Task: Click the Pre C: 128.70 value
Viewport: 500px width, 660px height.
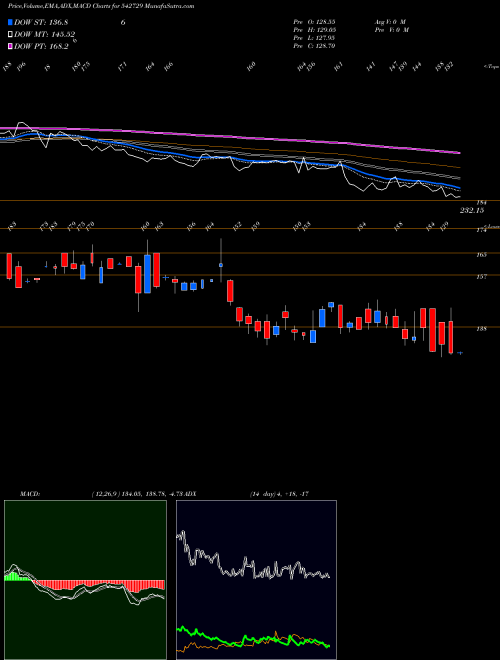Action: pyautogui.click(x=314, y=46)
